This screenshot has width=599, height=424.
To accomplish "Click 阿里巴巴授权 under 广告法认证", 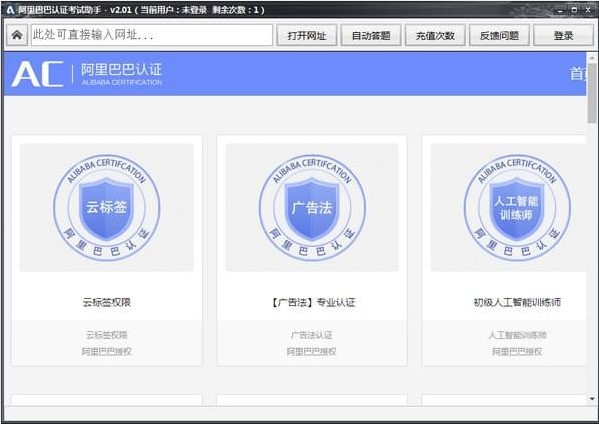I will (x=312, y=351).
